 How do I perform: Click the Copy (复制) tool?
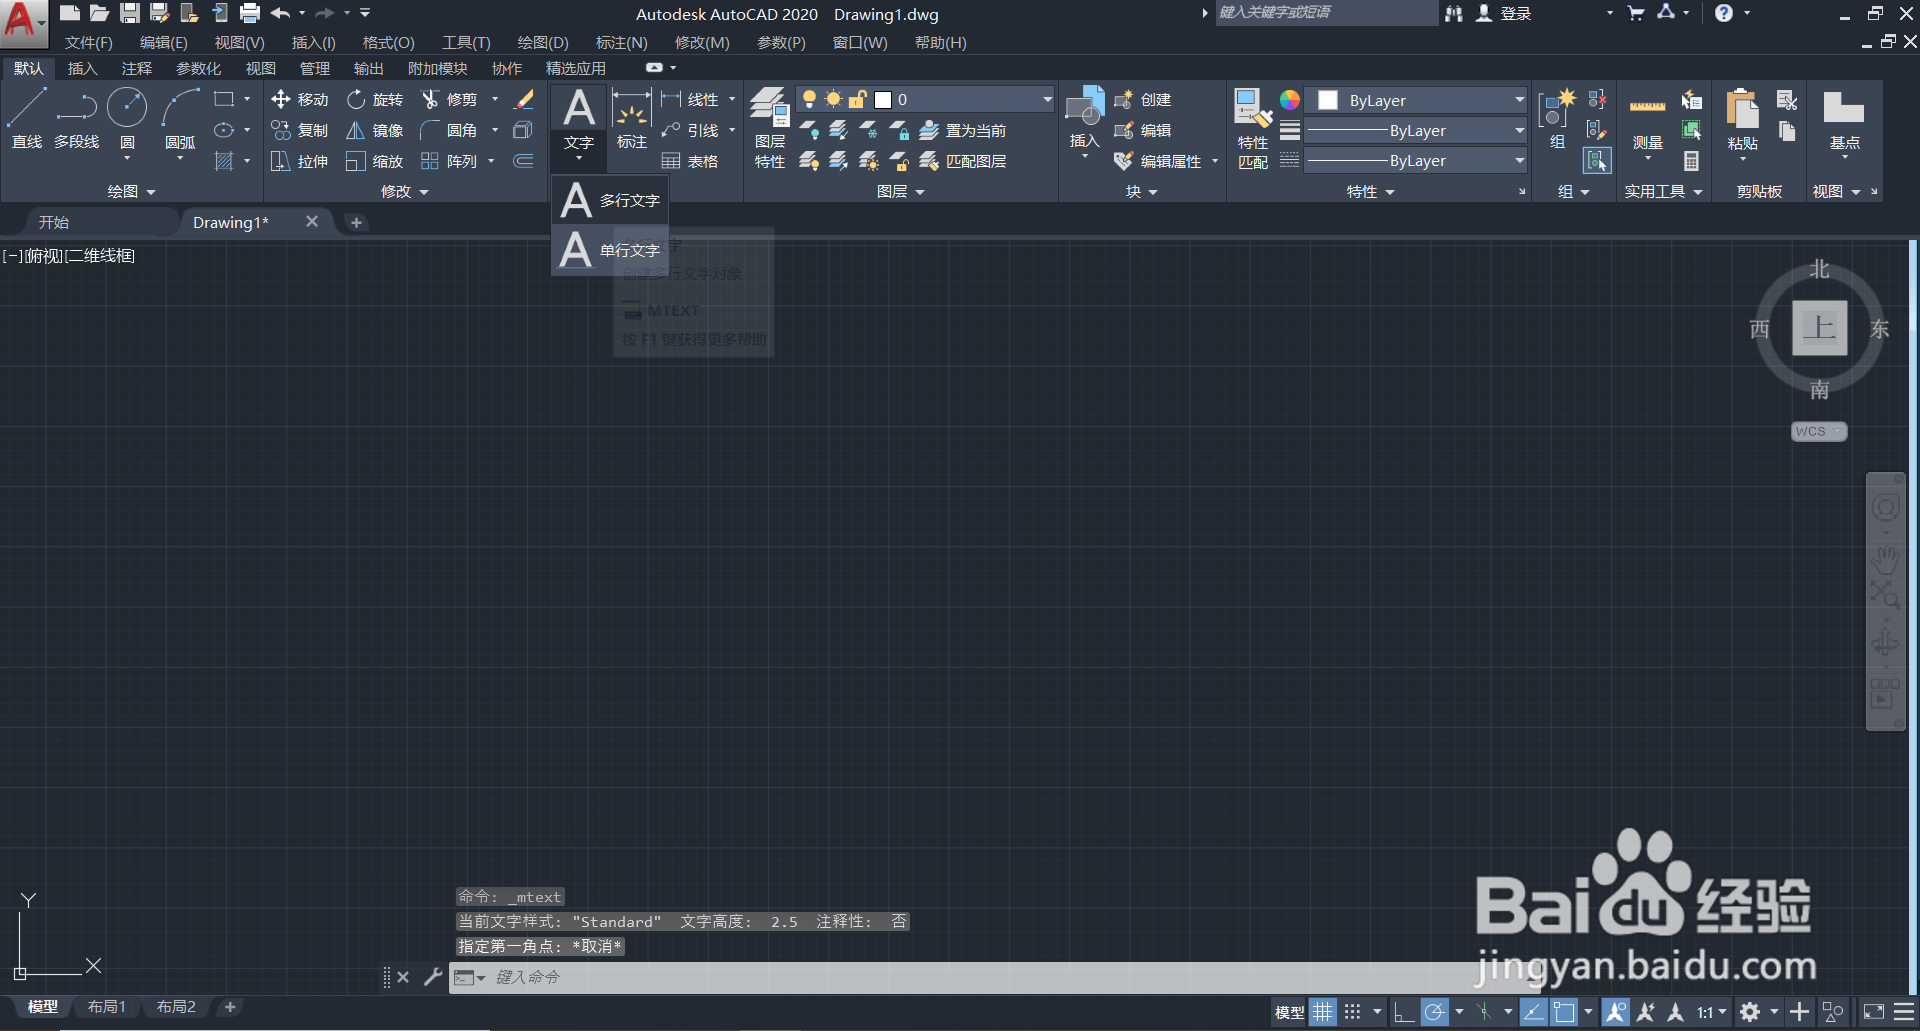300,131
